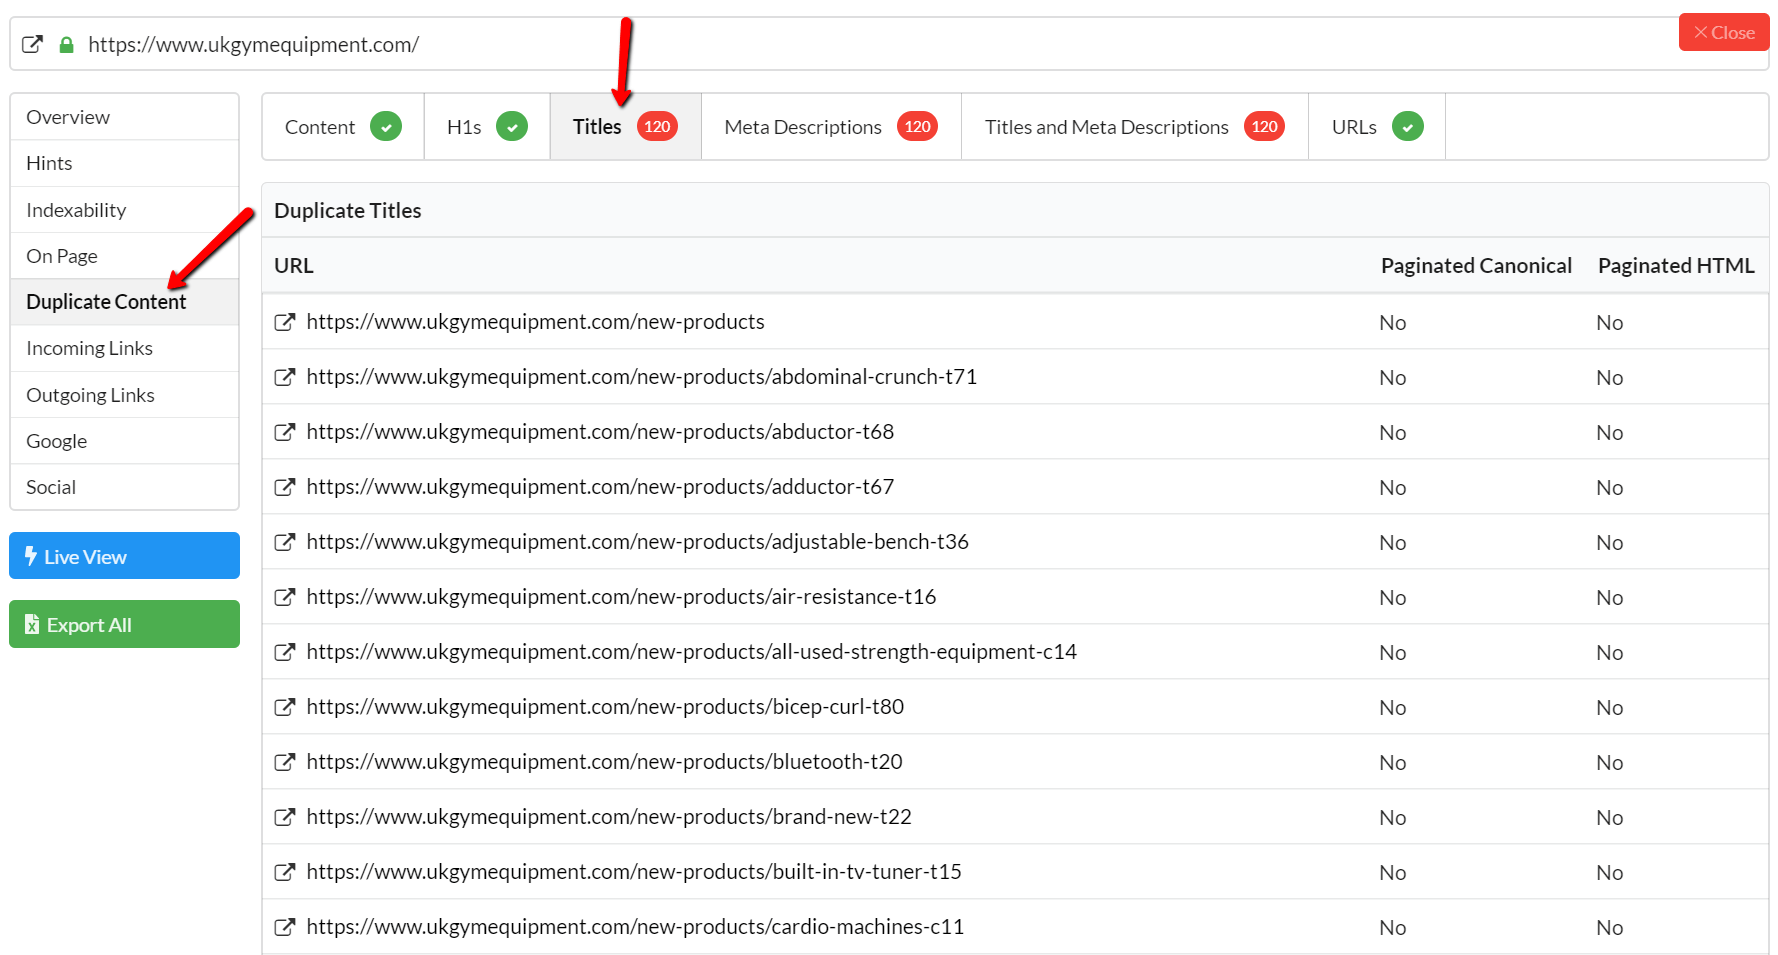Open the brand-new-t22 URL link

click(x=609, y=817)
